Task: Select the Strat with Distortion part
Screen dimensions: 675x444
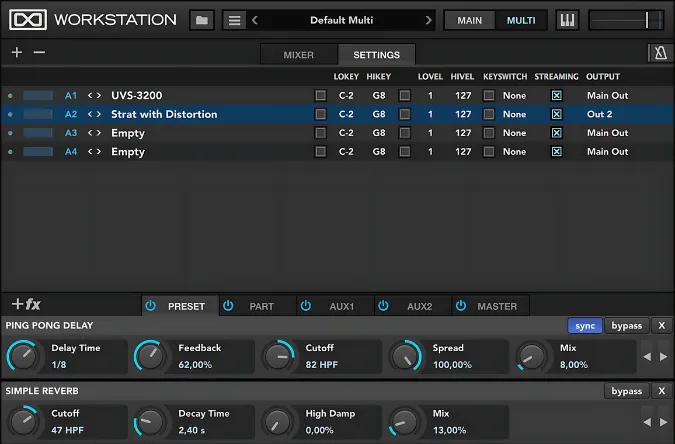Action: (x=164, y=114)
